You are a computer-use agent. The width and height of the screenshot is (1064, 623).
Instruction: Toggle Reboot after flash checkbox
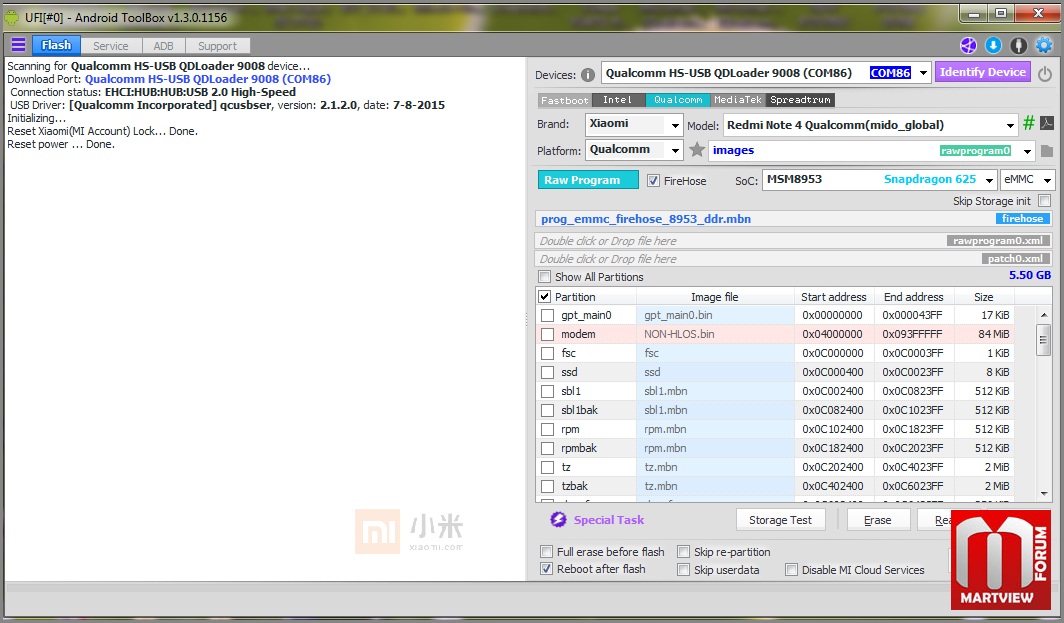(546, 569)
